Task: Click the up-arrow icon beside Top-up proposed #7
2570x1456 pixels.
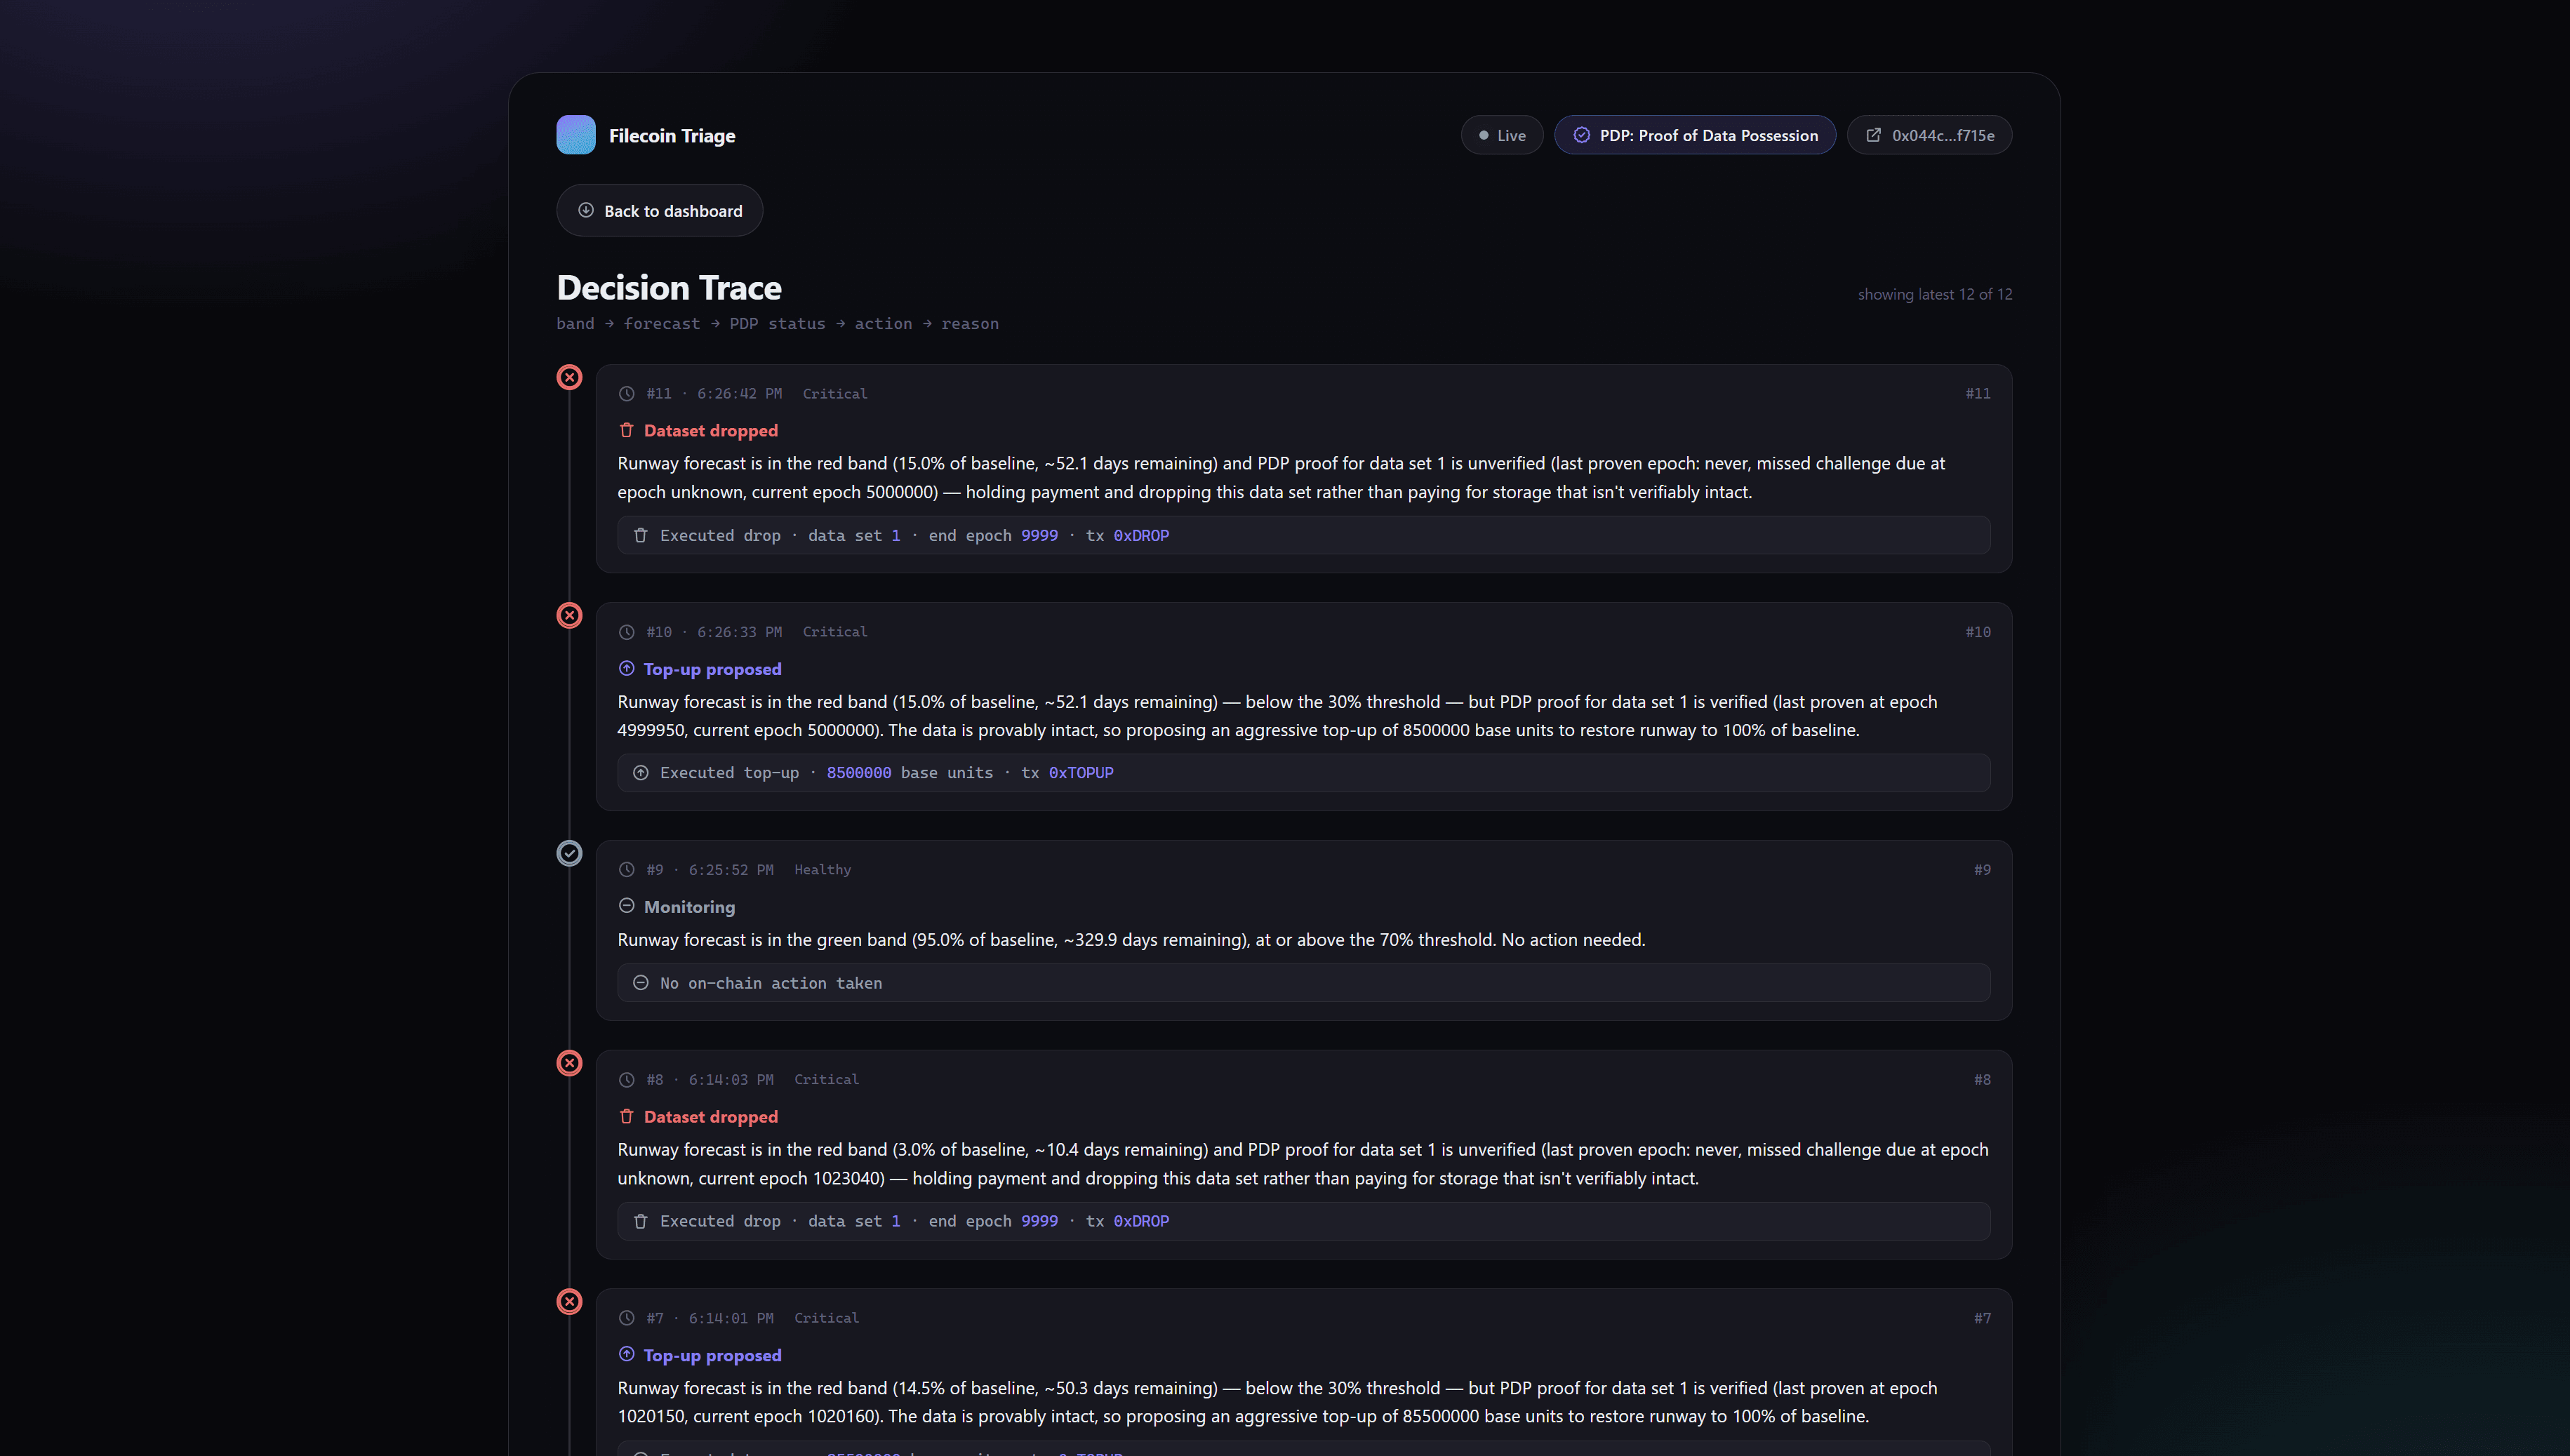Action: point(627,1354)
